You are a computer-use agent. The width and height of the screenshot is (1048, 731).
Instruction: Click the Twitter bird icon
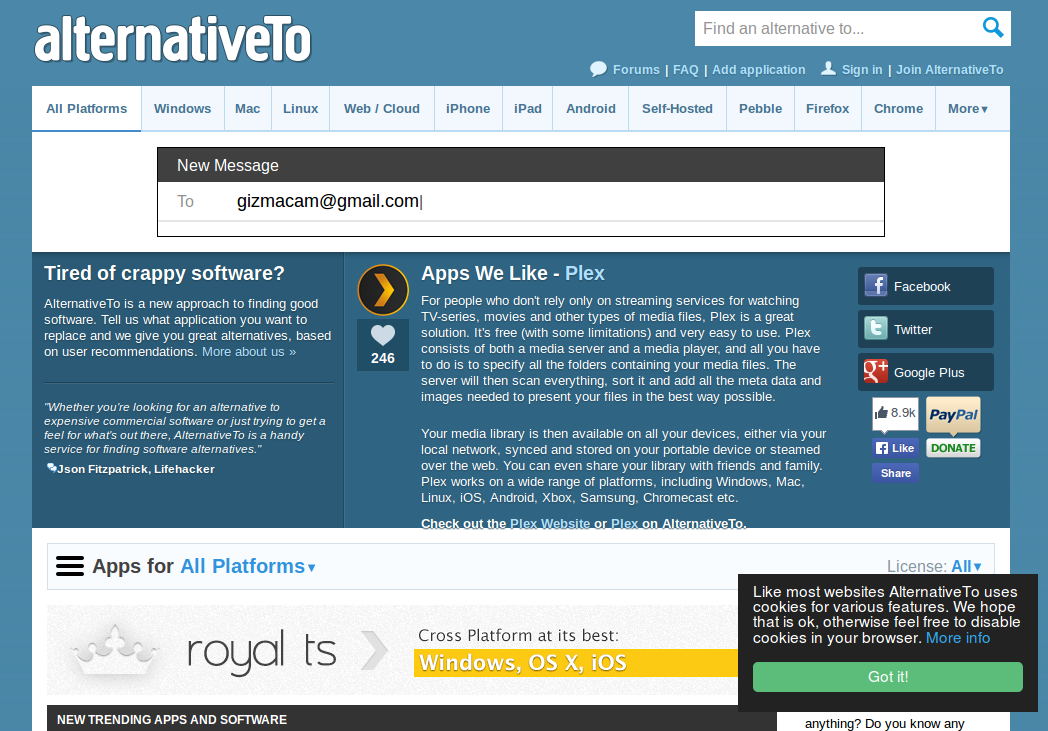(876, 328)
